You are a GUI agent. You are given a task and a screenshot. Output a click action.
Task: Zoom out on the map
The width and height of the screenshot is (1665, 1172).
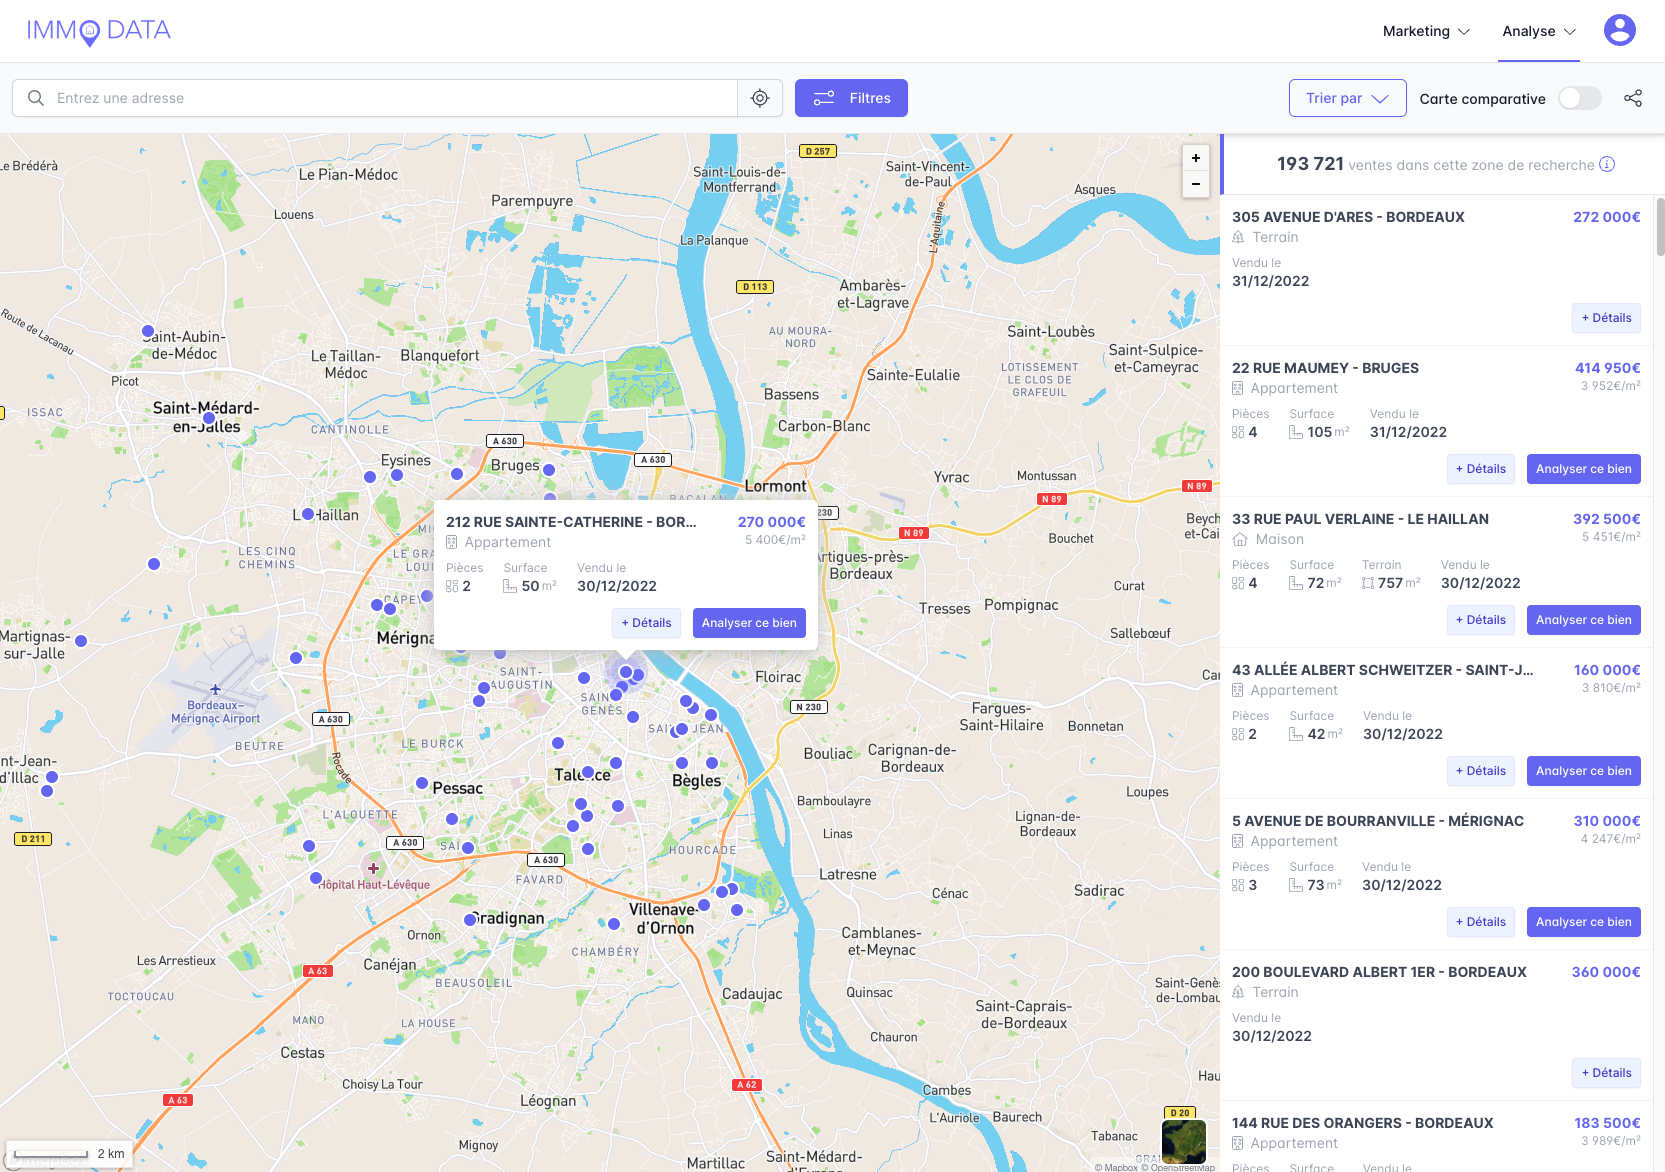point(1196,184)
